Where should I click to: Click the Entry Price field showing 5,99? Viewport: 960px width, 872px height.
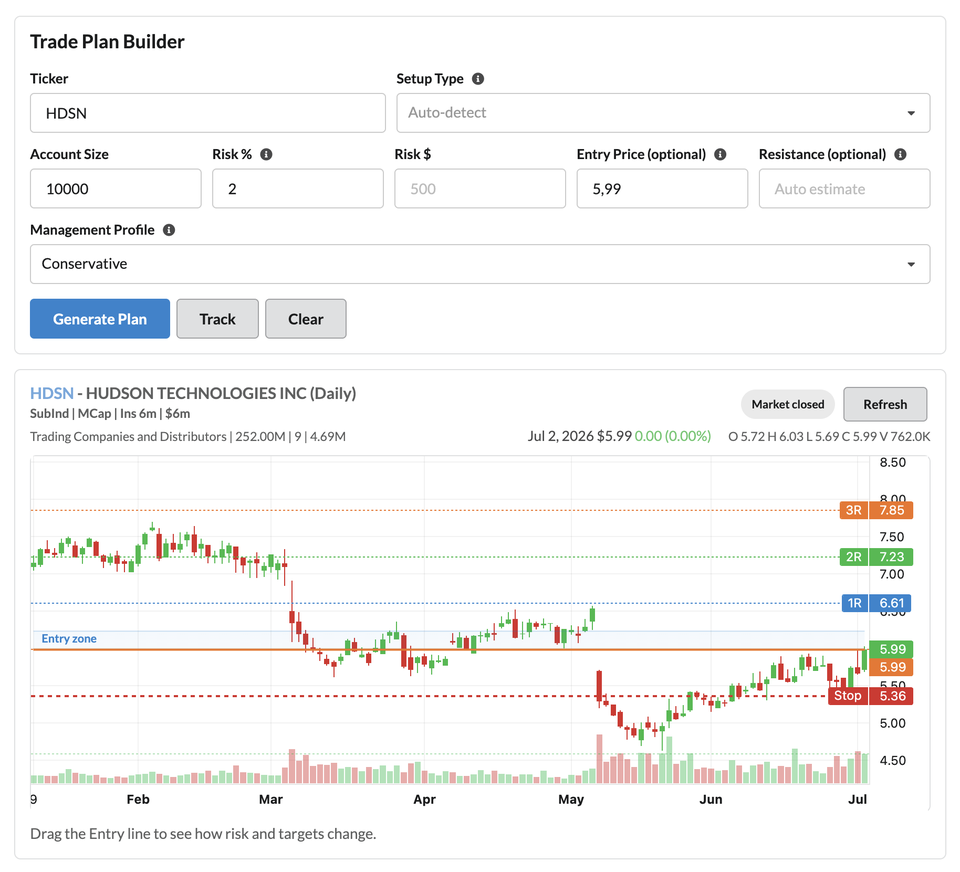click(x=662, y=189)
